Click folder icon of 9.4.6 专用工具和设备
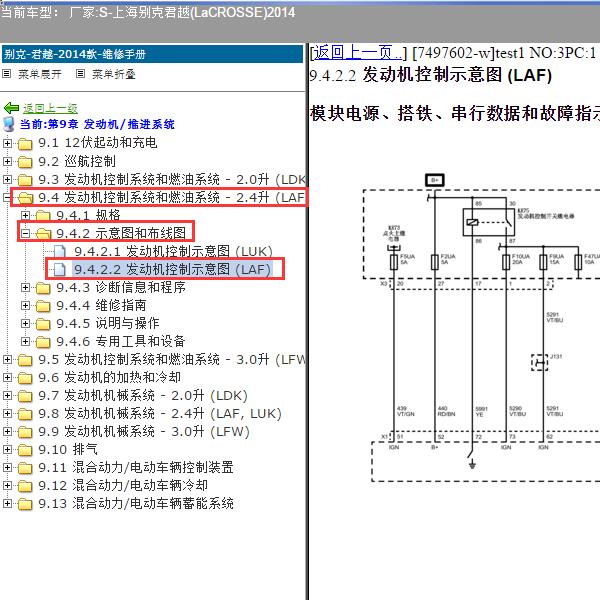 43,342
